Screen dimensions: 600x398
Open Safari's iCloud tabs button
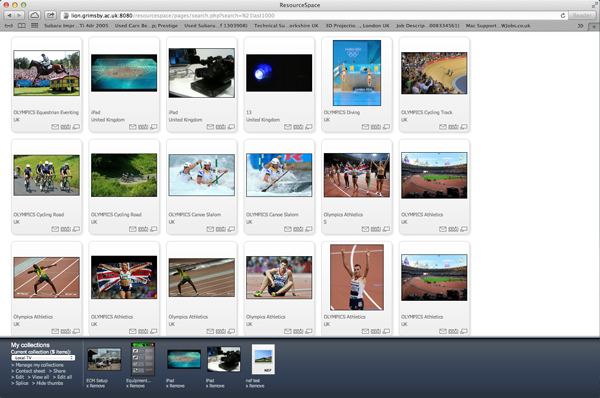(34, 15)
